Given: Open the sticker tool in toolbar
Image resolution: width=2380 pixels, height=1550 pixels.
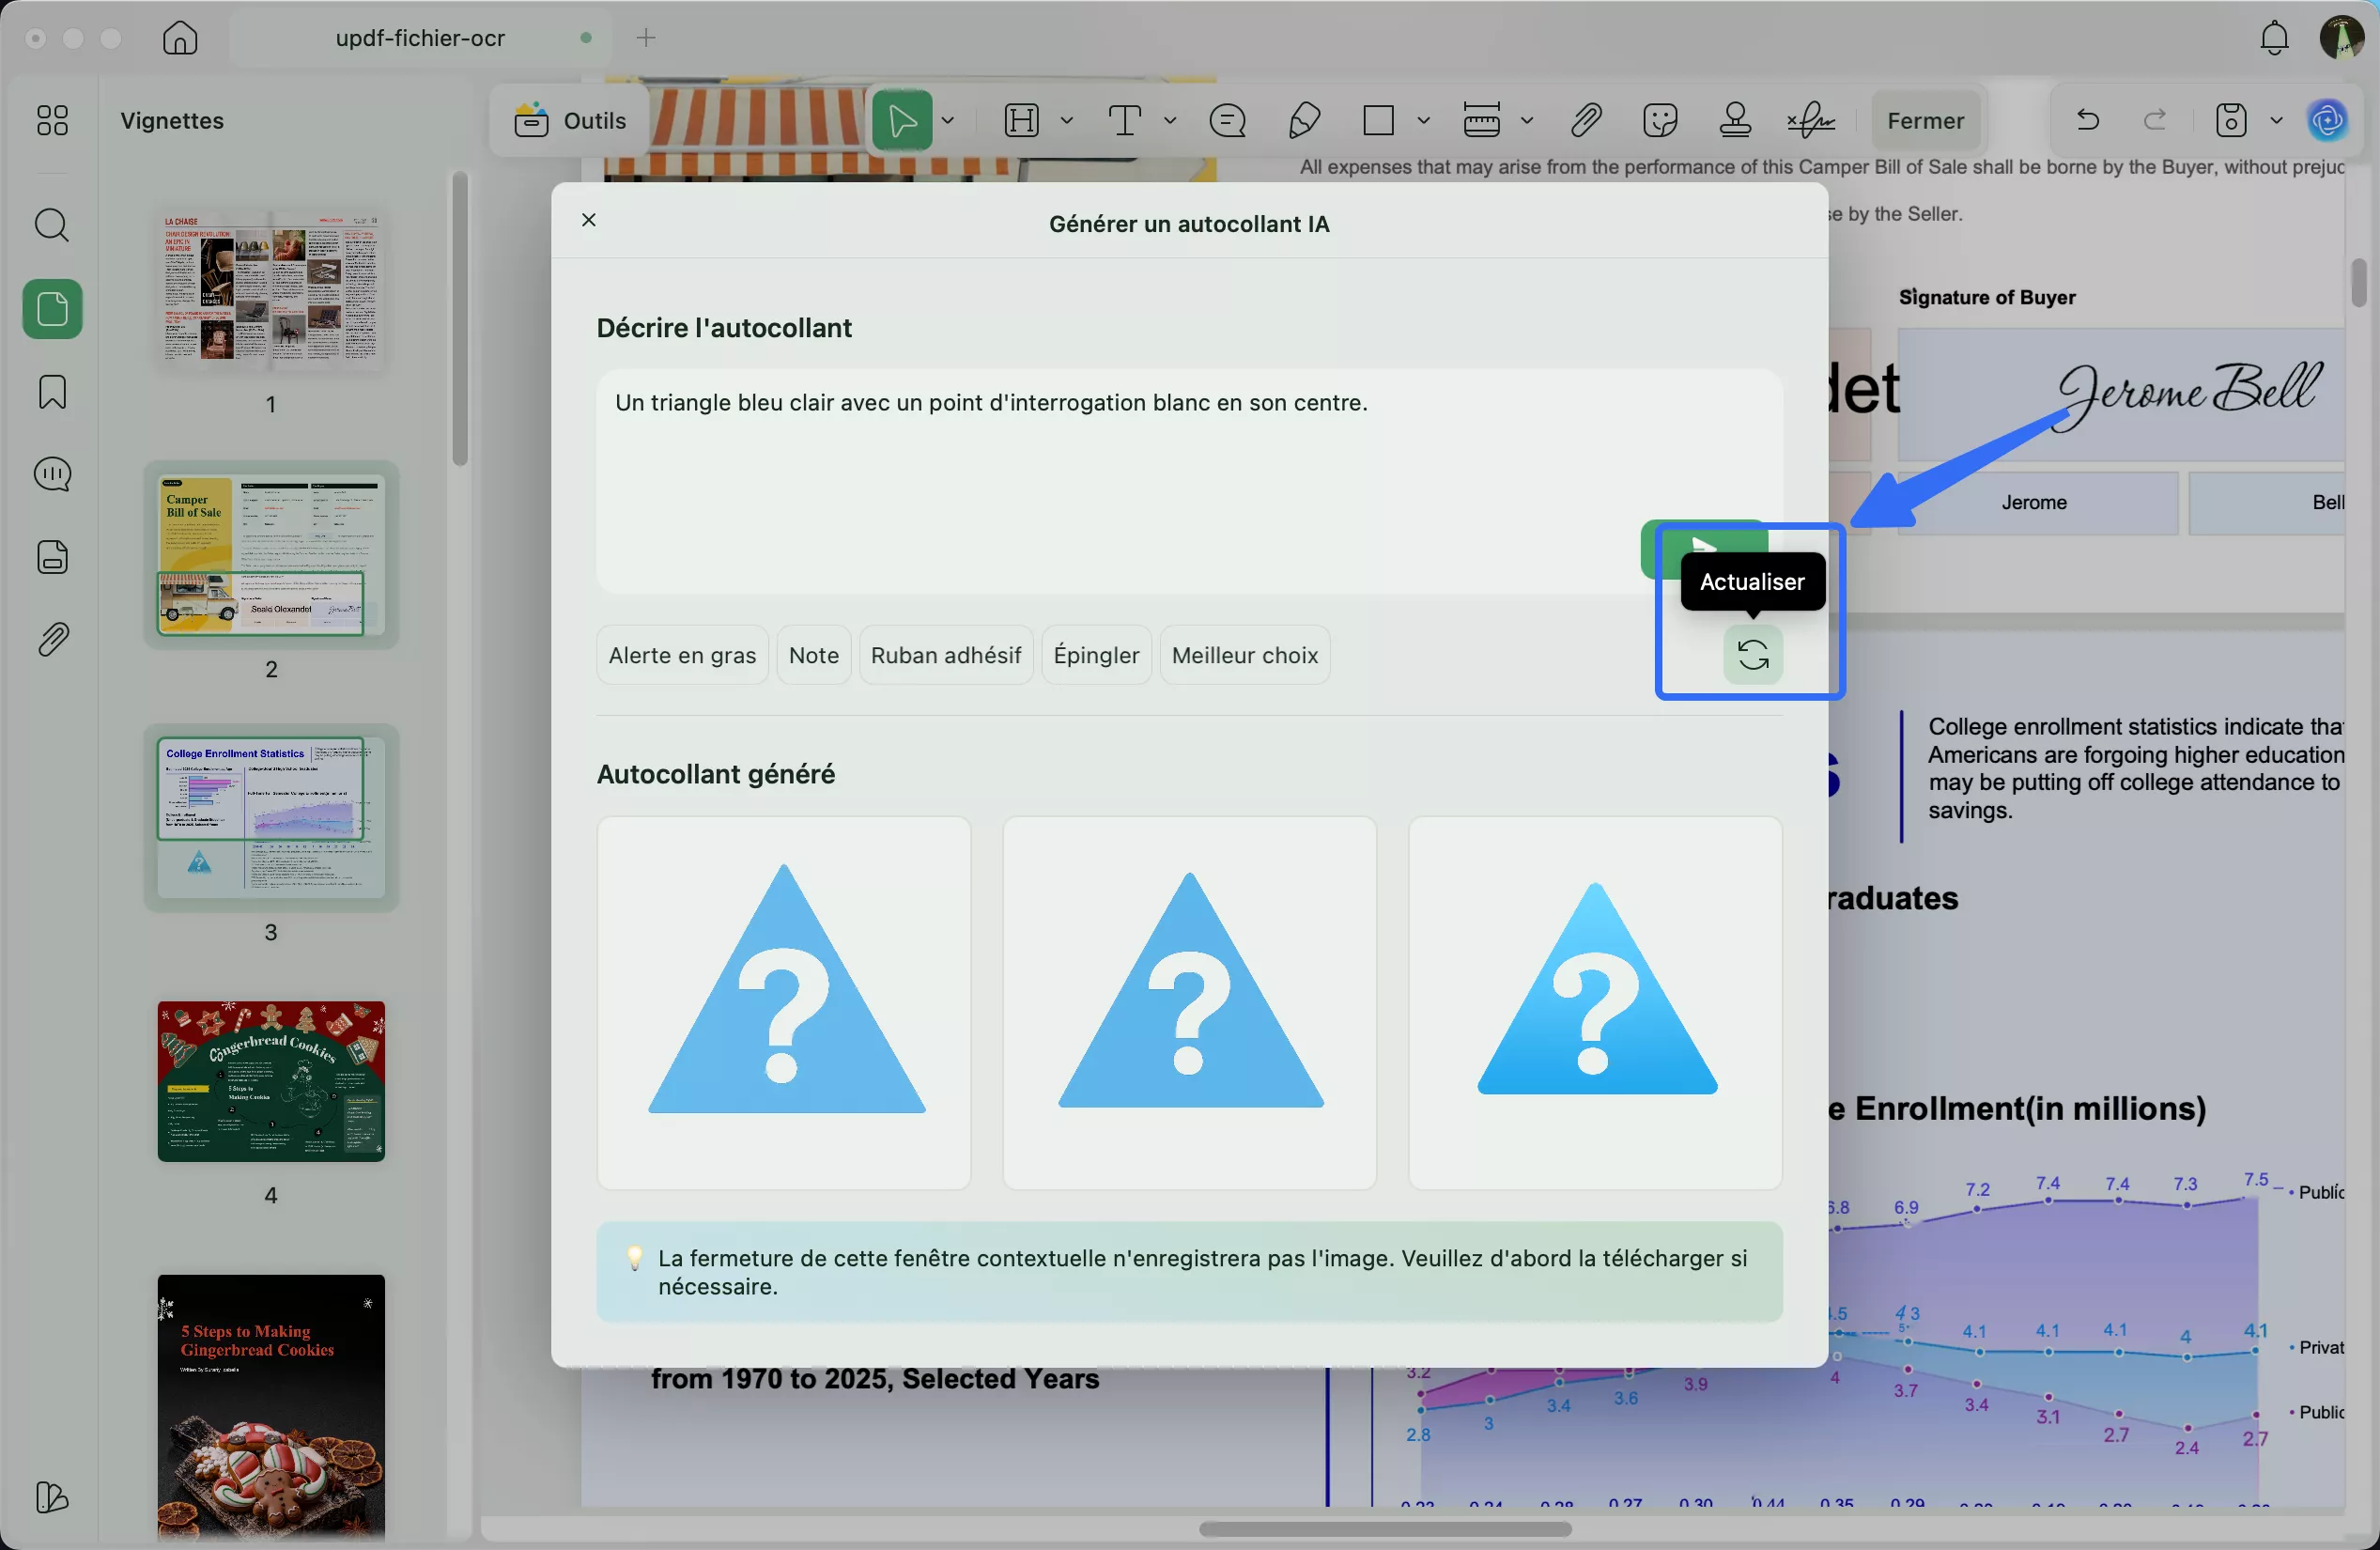Looking at the screenshot, I should [1659, 121].
